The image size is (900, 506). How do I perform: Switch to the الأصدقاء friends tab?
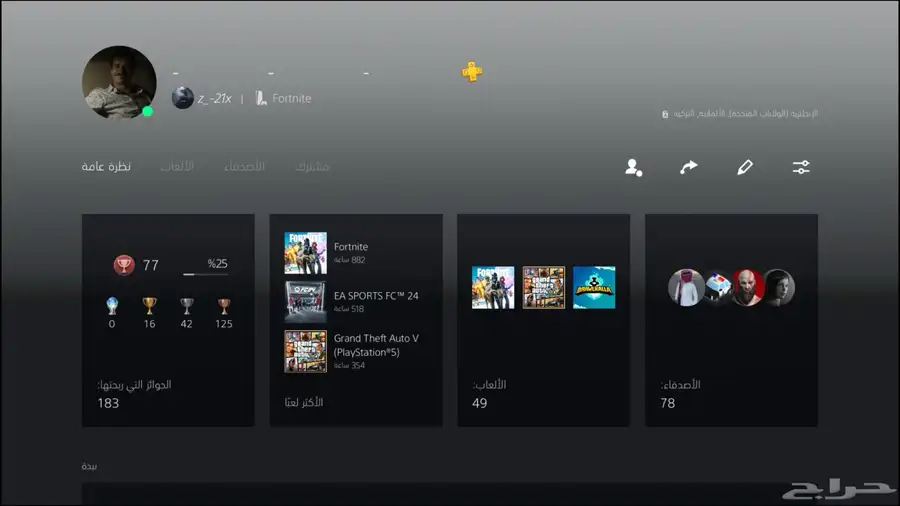click(x=245, y=166)
